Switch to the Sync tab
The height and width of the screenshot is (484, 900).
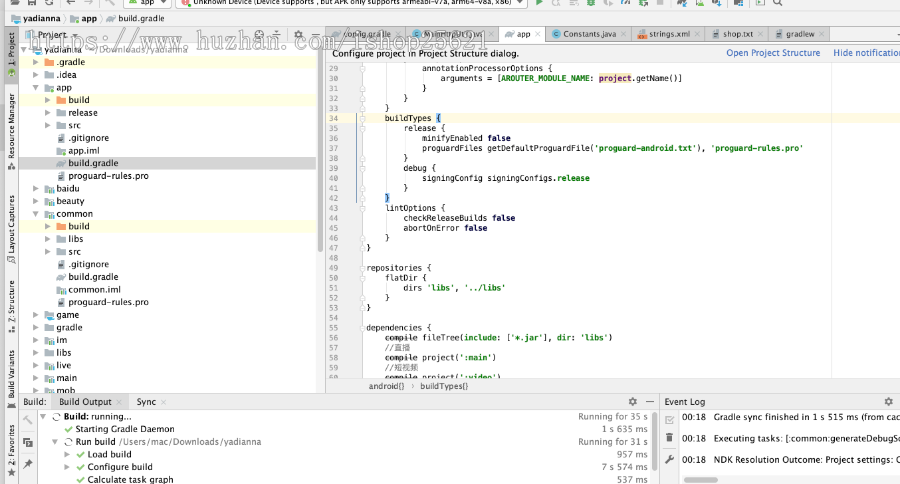(x=146, y=401)
